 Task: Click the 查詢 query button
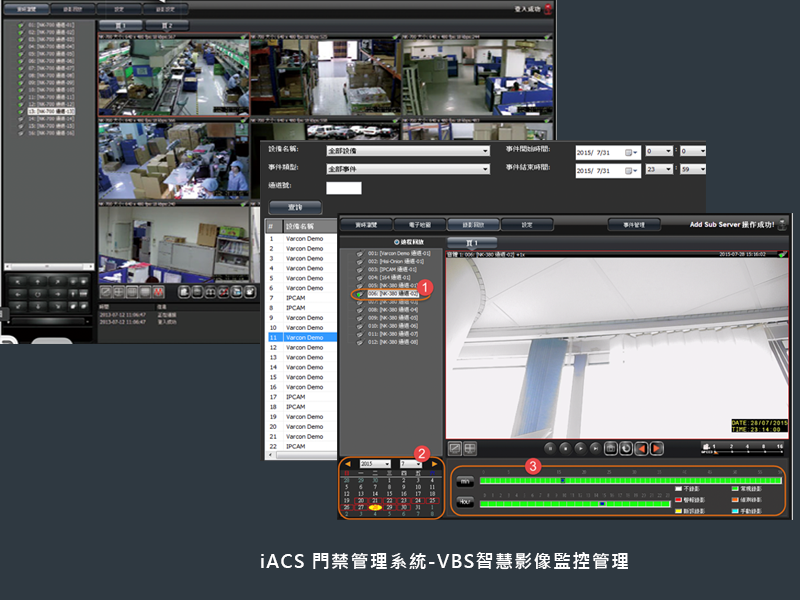click(x=295, y=207)
